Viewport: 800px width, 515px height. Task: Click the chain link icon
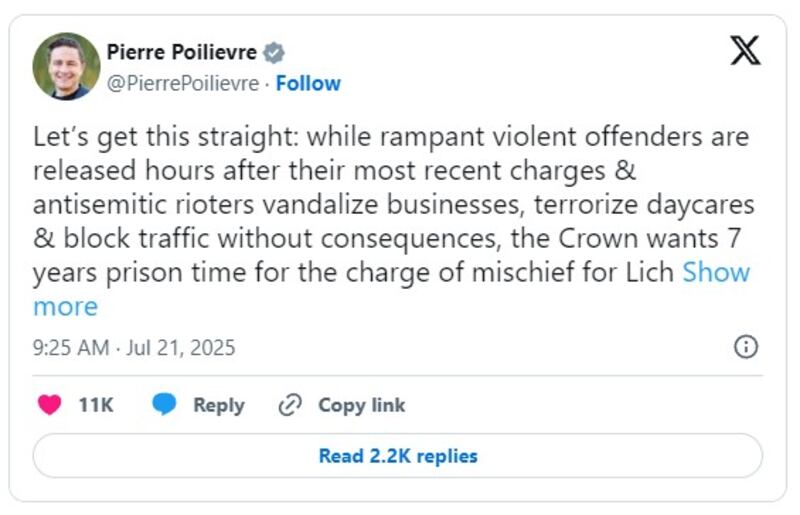[x=290, y=405]
